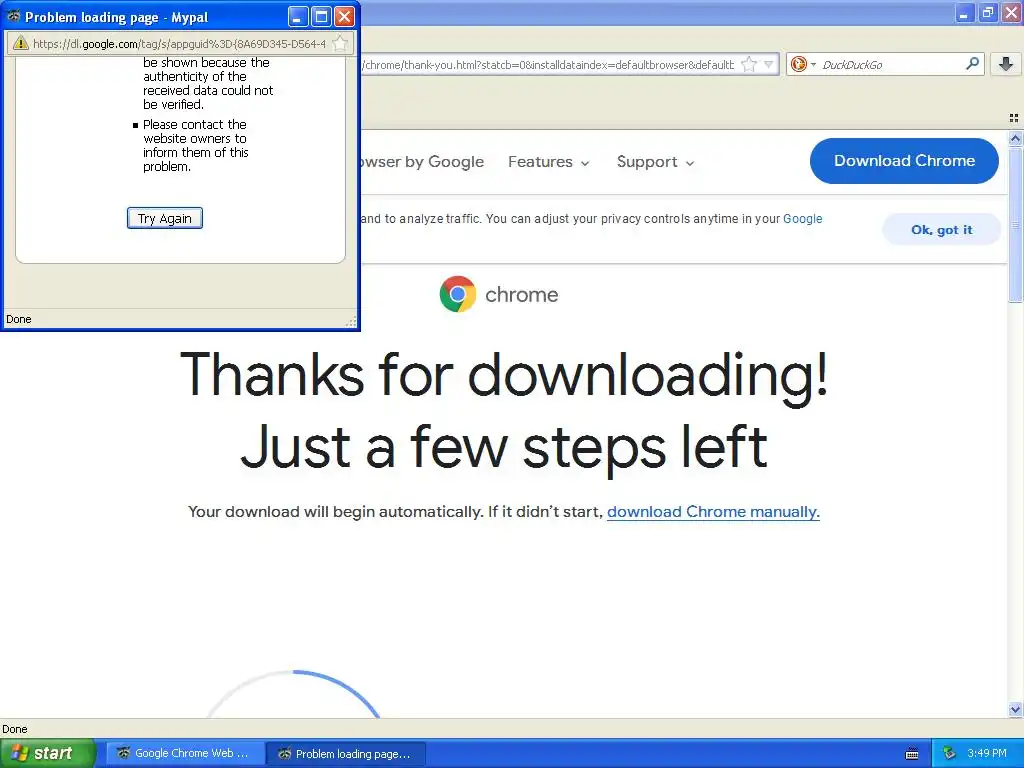This screenshot has width=1024, height=768.
Task: Click the popup window's dl.google.com URL field
Action: click(x=180, y=44)
